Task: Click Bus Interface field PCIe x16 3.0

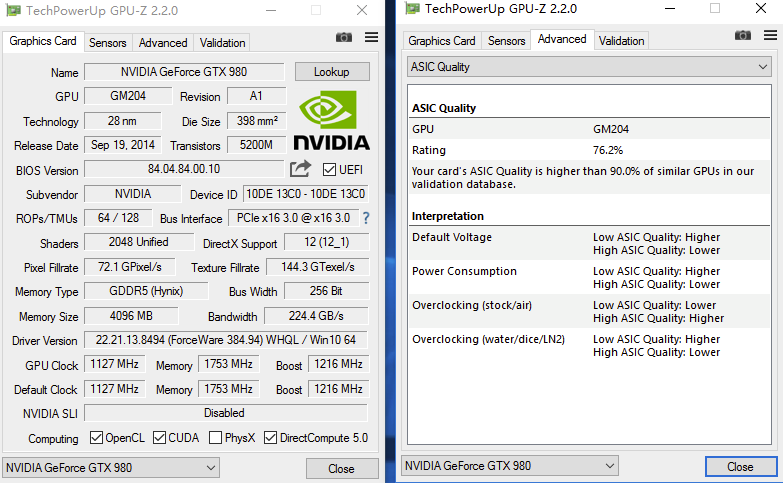Action: [x=294, y=218]
